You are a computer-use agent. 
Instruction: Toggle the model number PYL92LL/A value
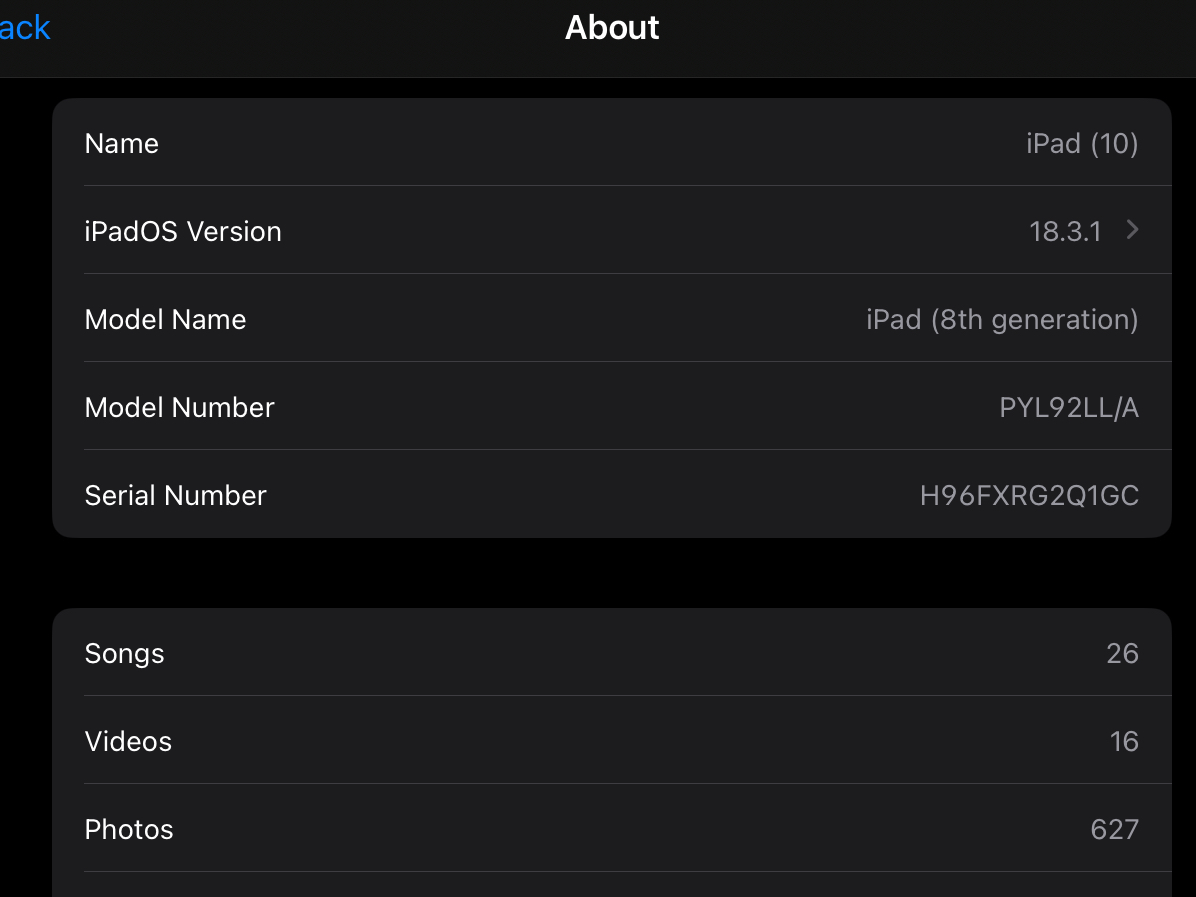click(1069, 407)
